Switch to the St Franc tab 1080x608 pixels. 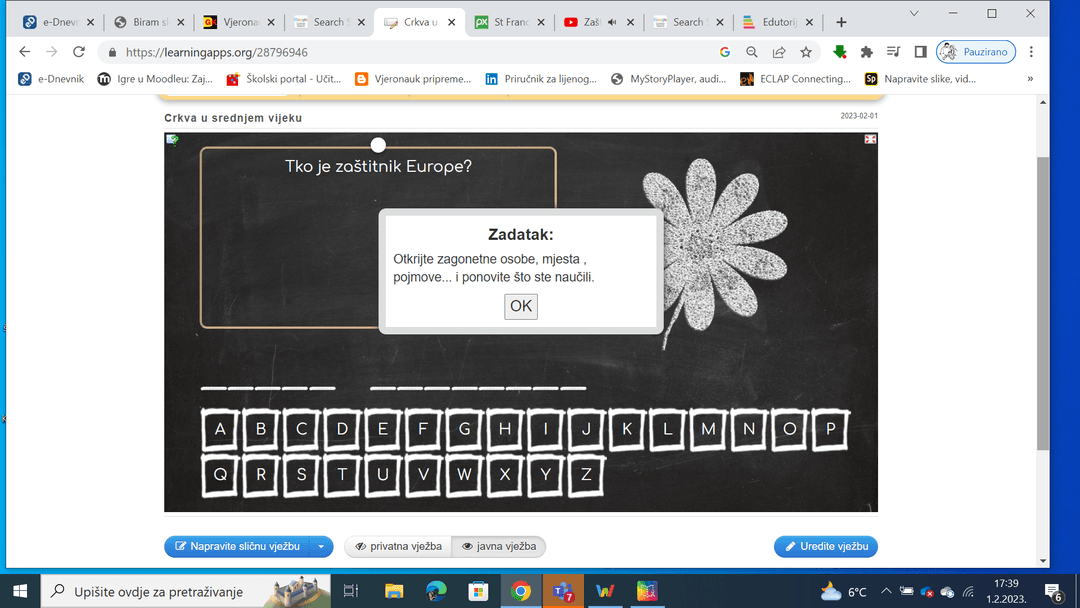tap(510, 22)
